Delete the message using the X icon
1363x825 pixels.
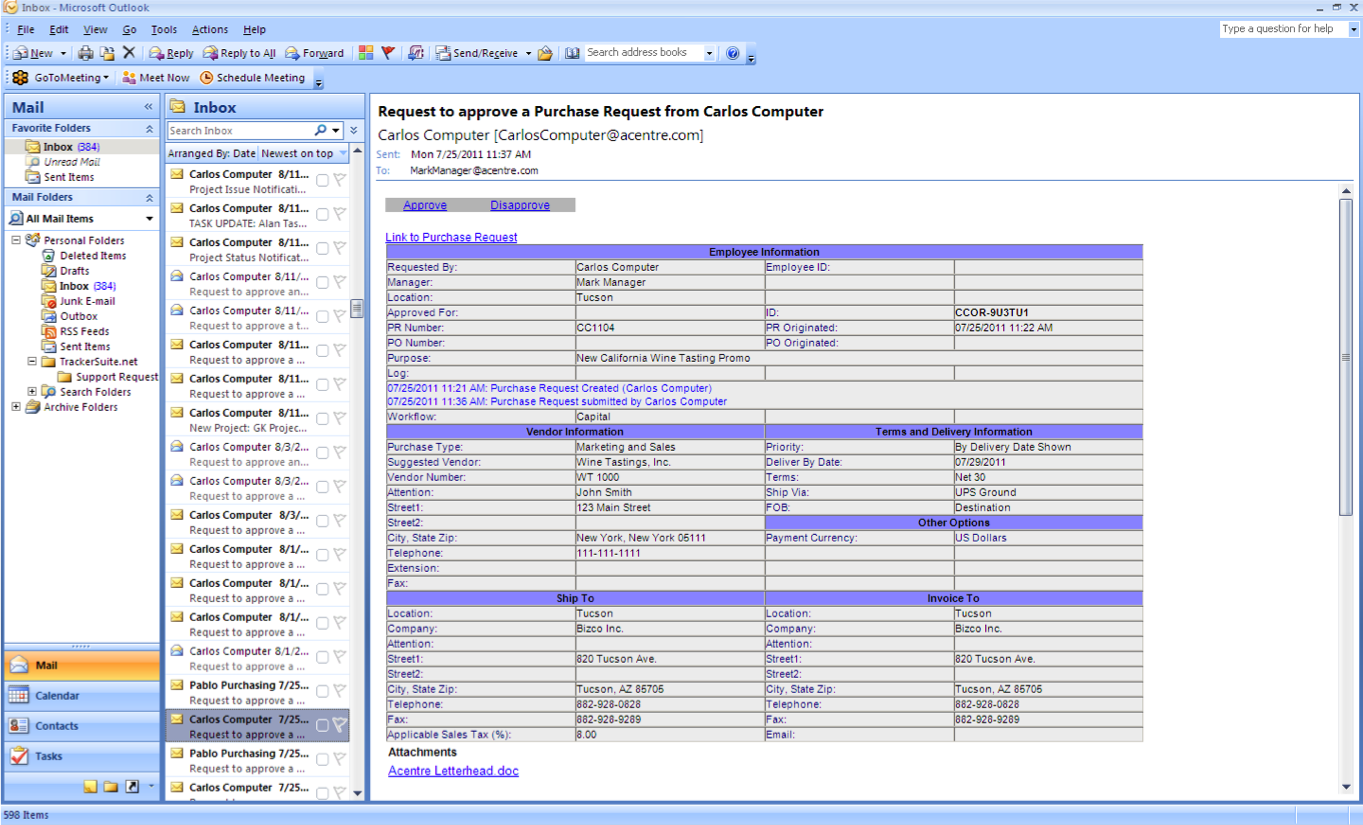point(128,53)
